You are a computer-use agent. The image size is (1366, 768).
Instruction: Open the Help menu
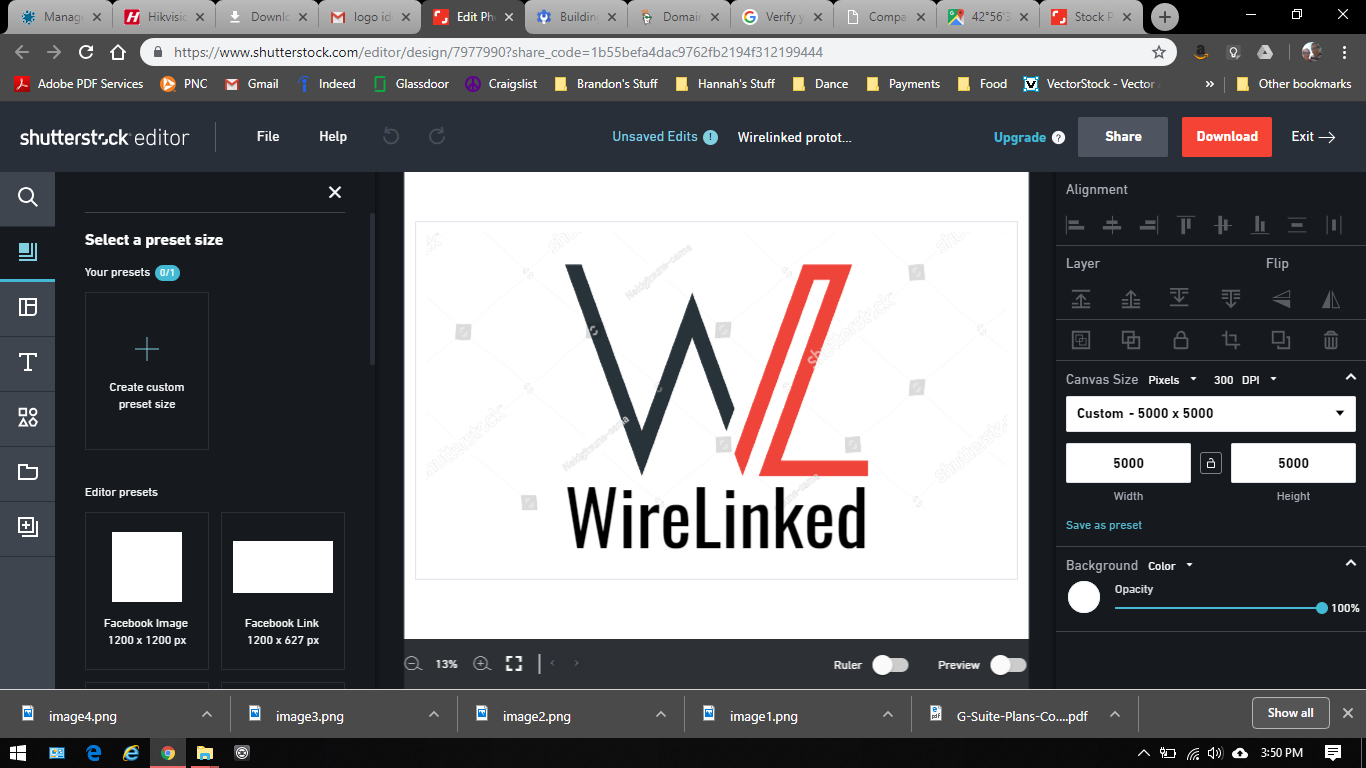pos(333,137)
